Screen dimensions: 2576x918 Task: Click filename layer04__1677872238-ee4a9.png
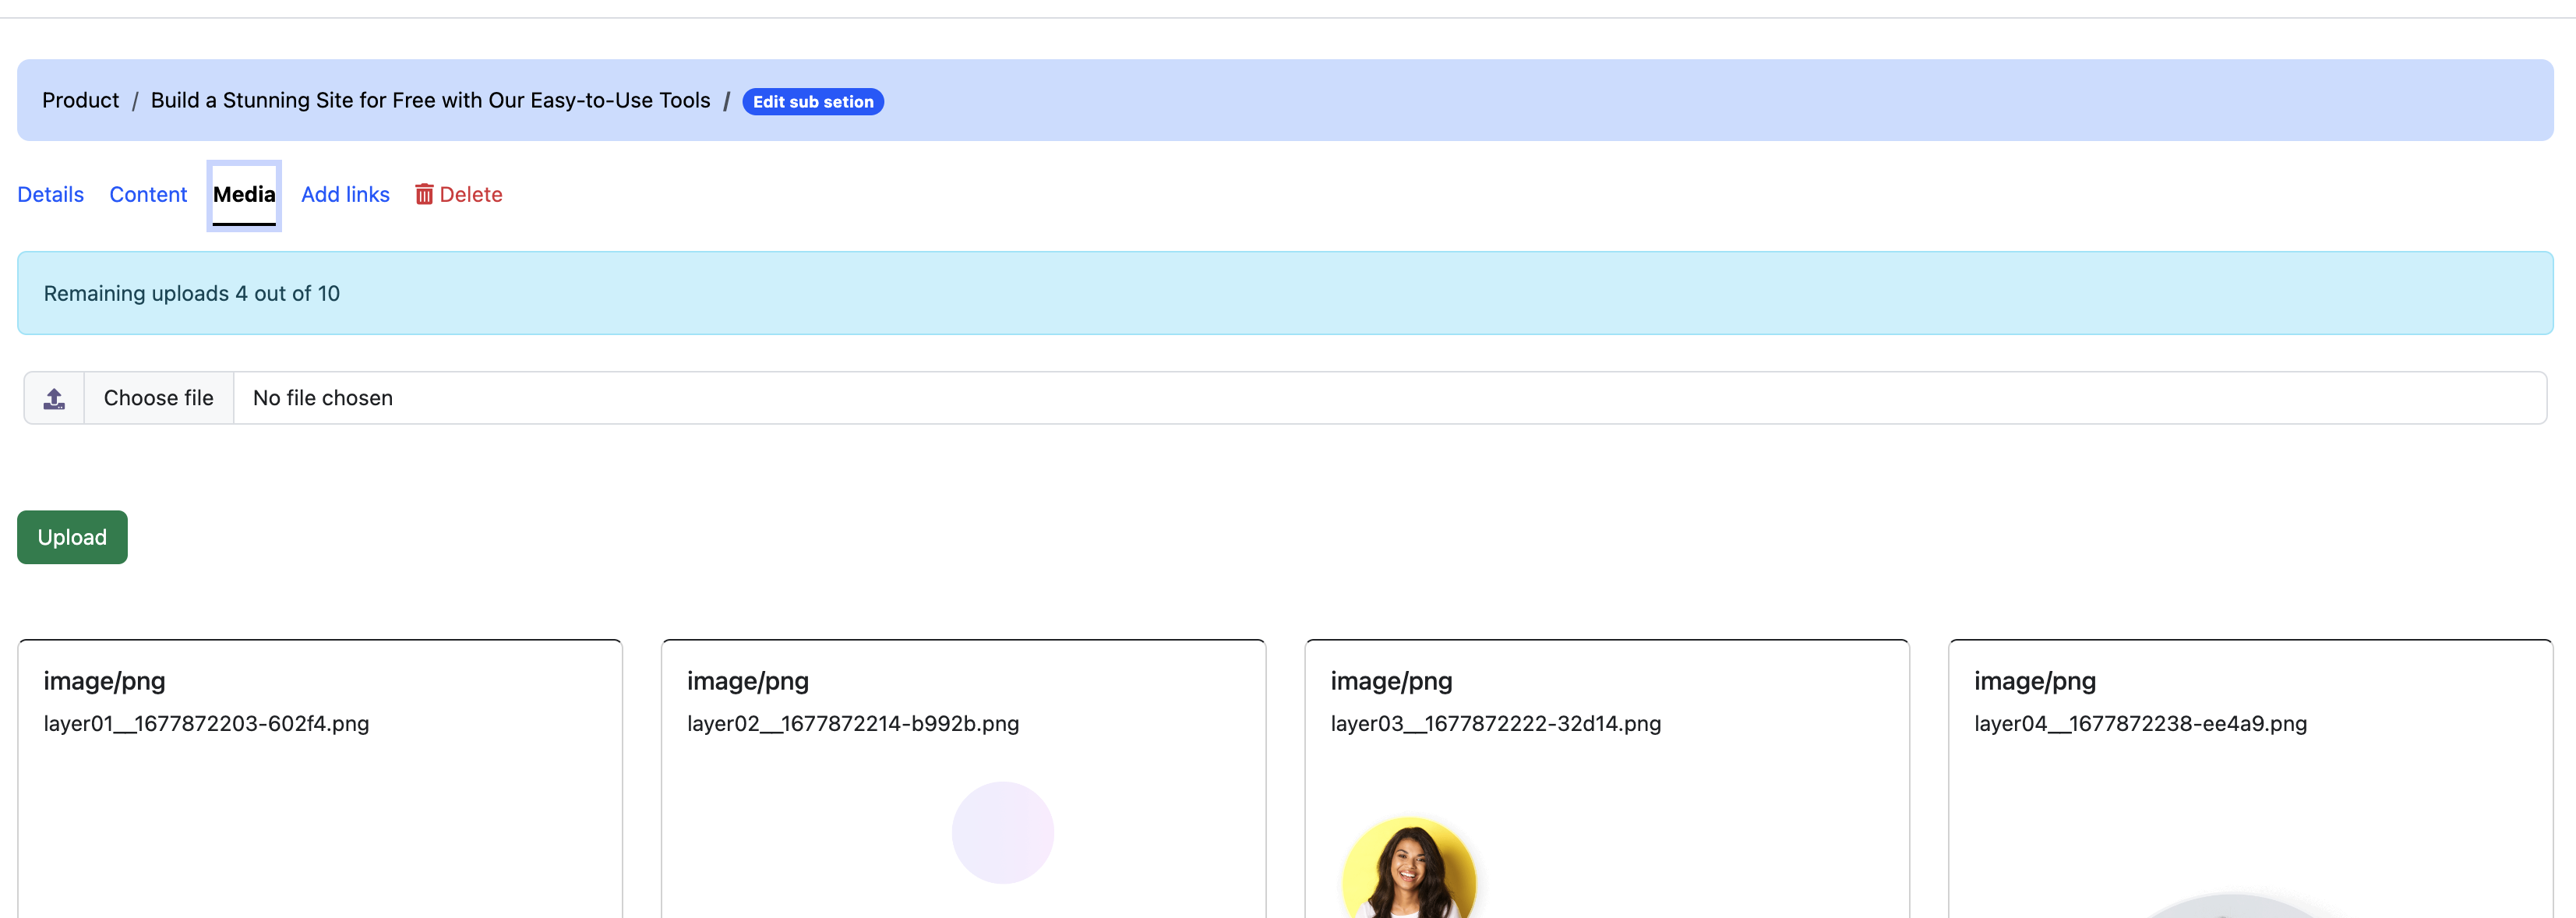click(x=2140, y=723)
